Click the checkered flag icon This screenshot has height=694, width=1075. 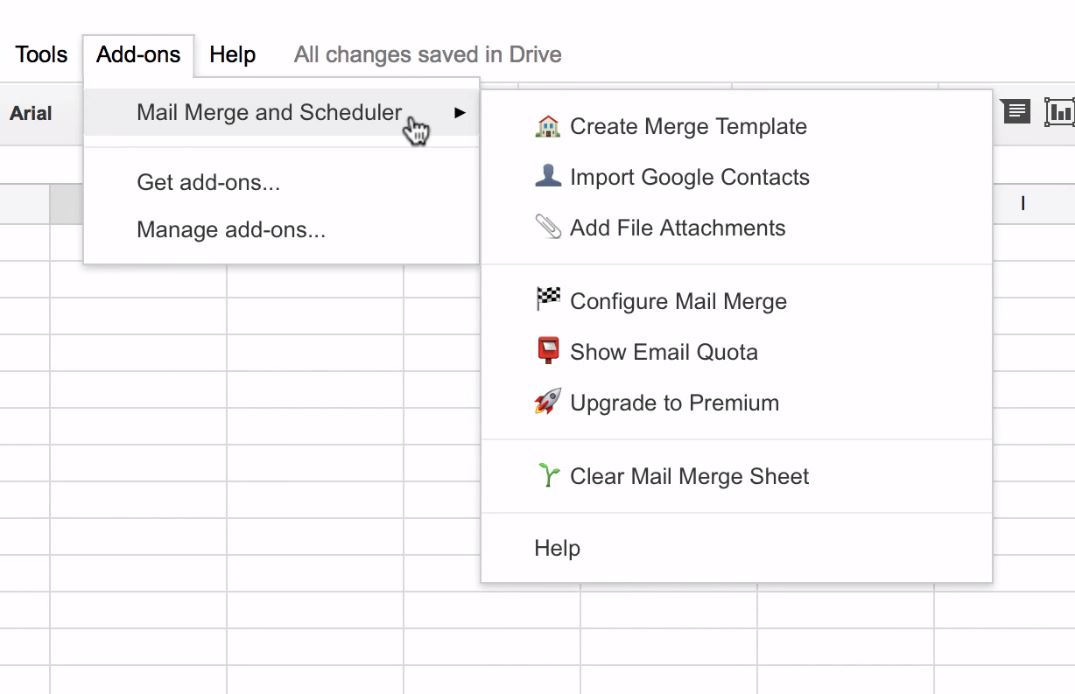pyautogui.click(x=548, y=299)
